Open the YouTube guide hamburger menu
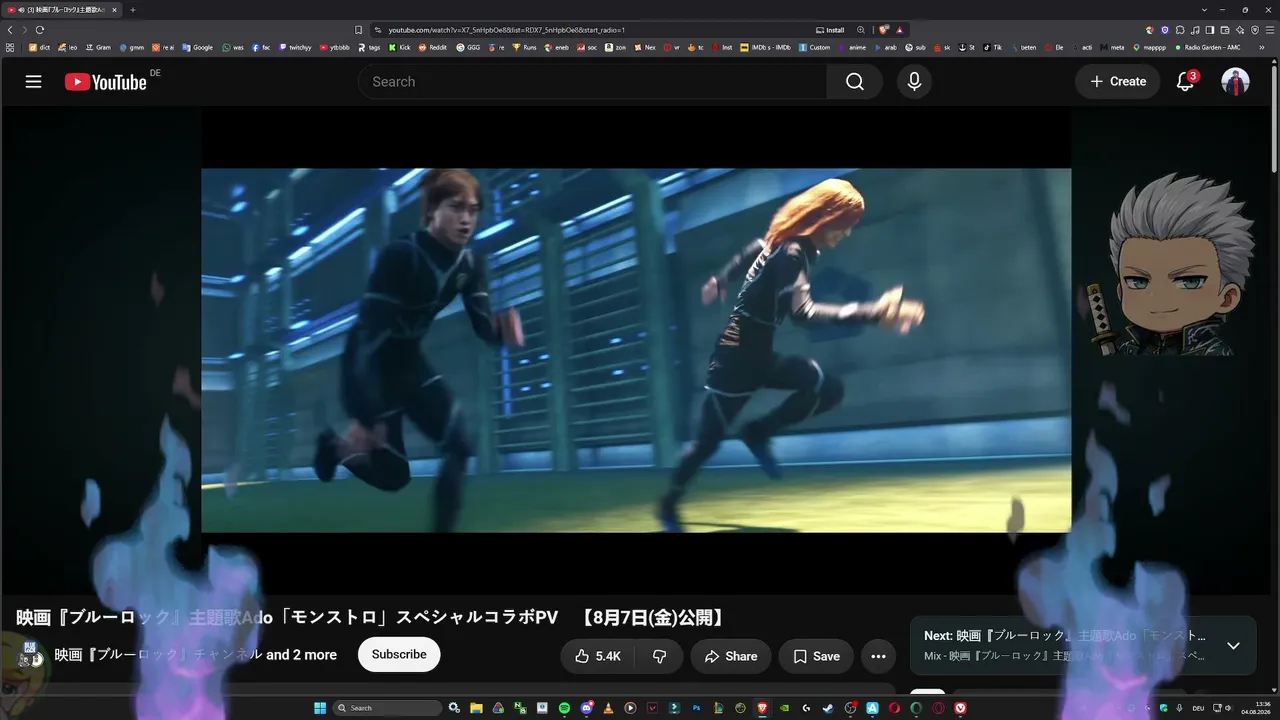Viewport: 1280px width, 720px height. 34,82
